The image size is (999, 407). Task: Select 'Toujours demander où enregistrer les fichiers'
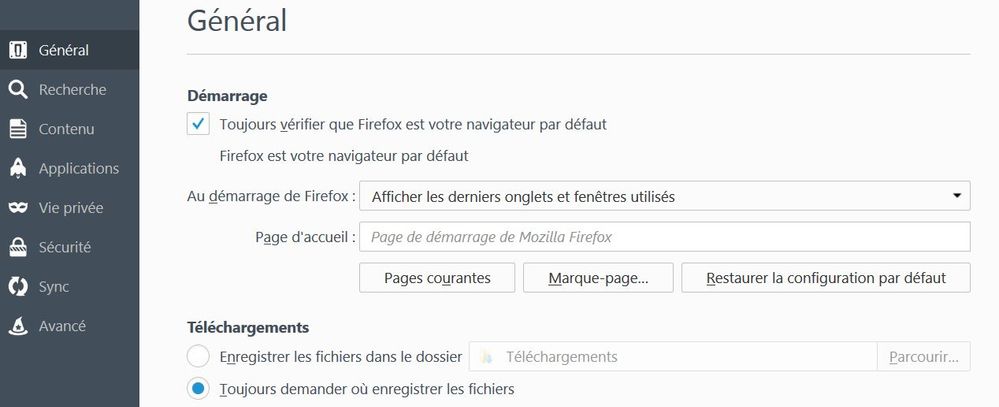click(198, 388)
